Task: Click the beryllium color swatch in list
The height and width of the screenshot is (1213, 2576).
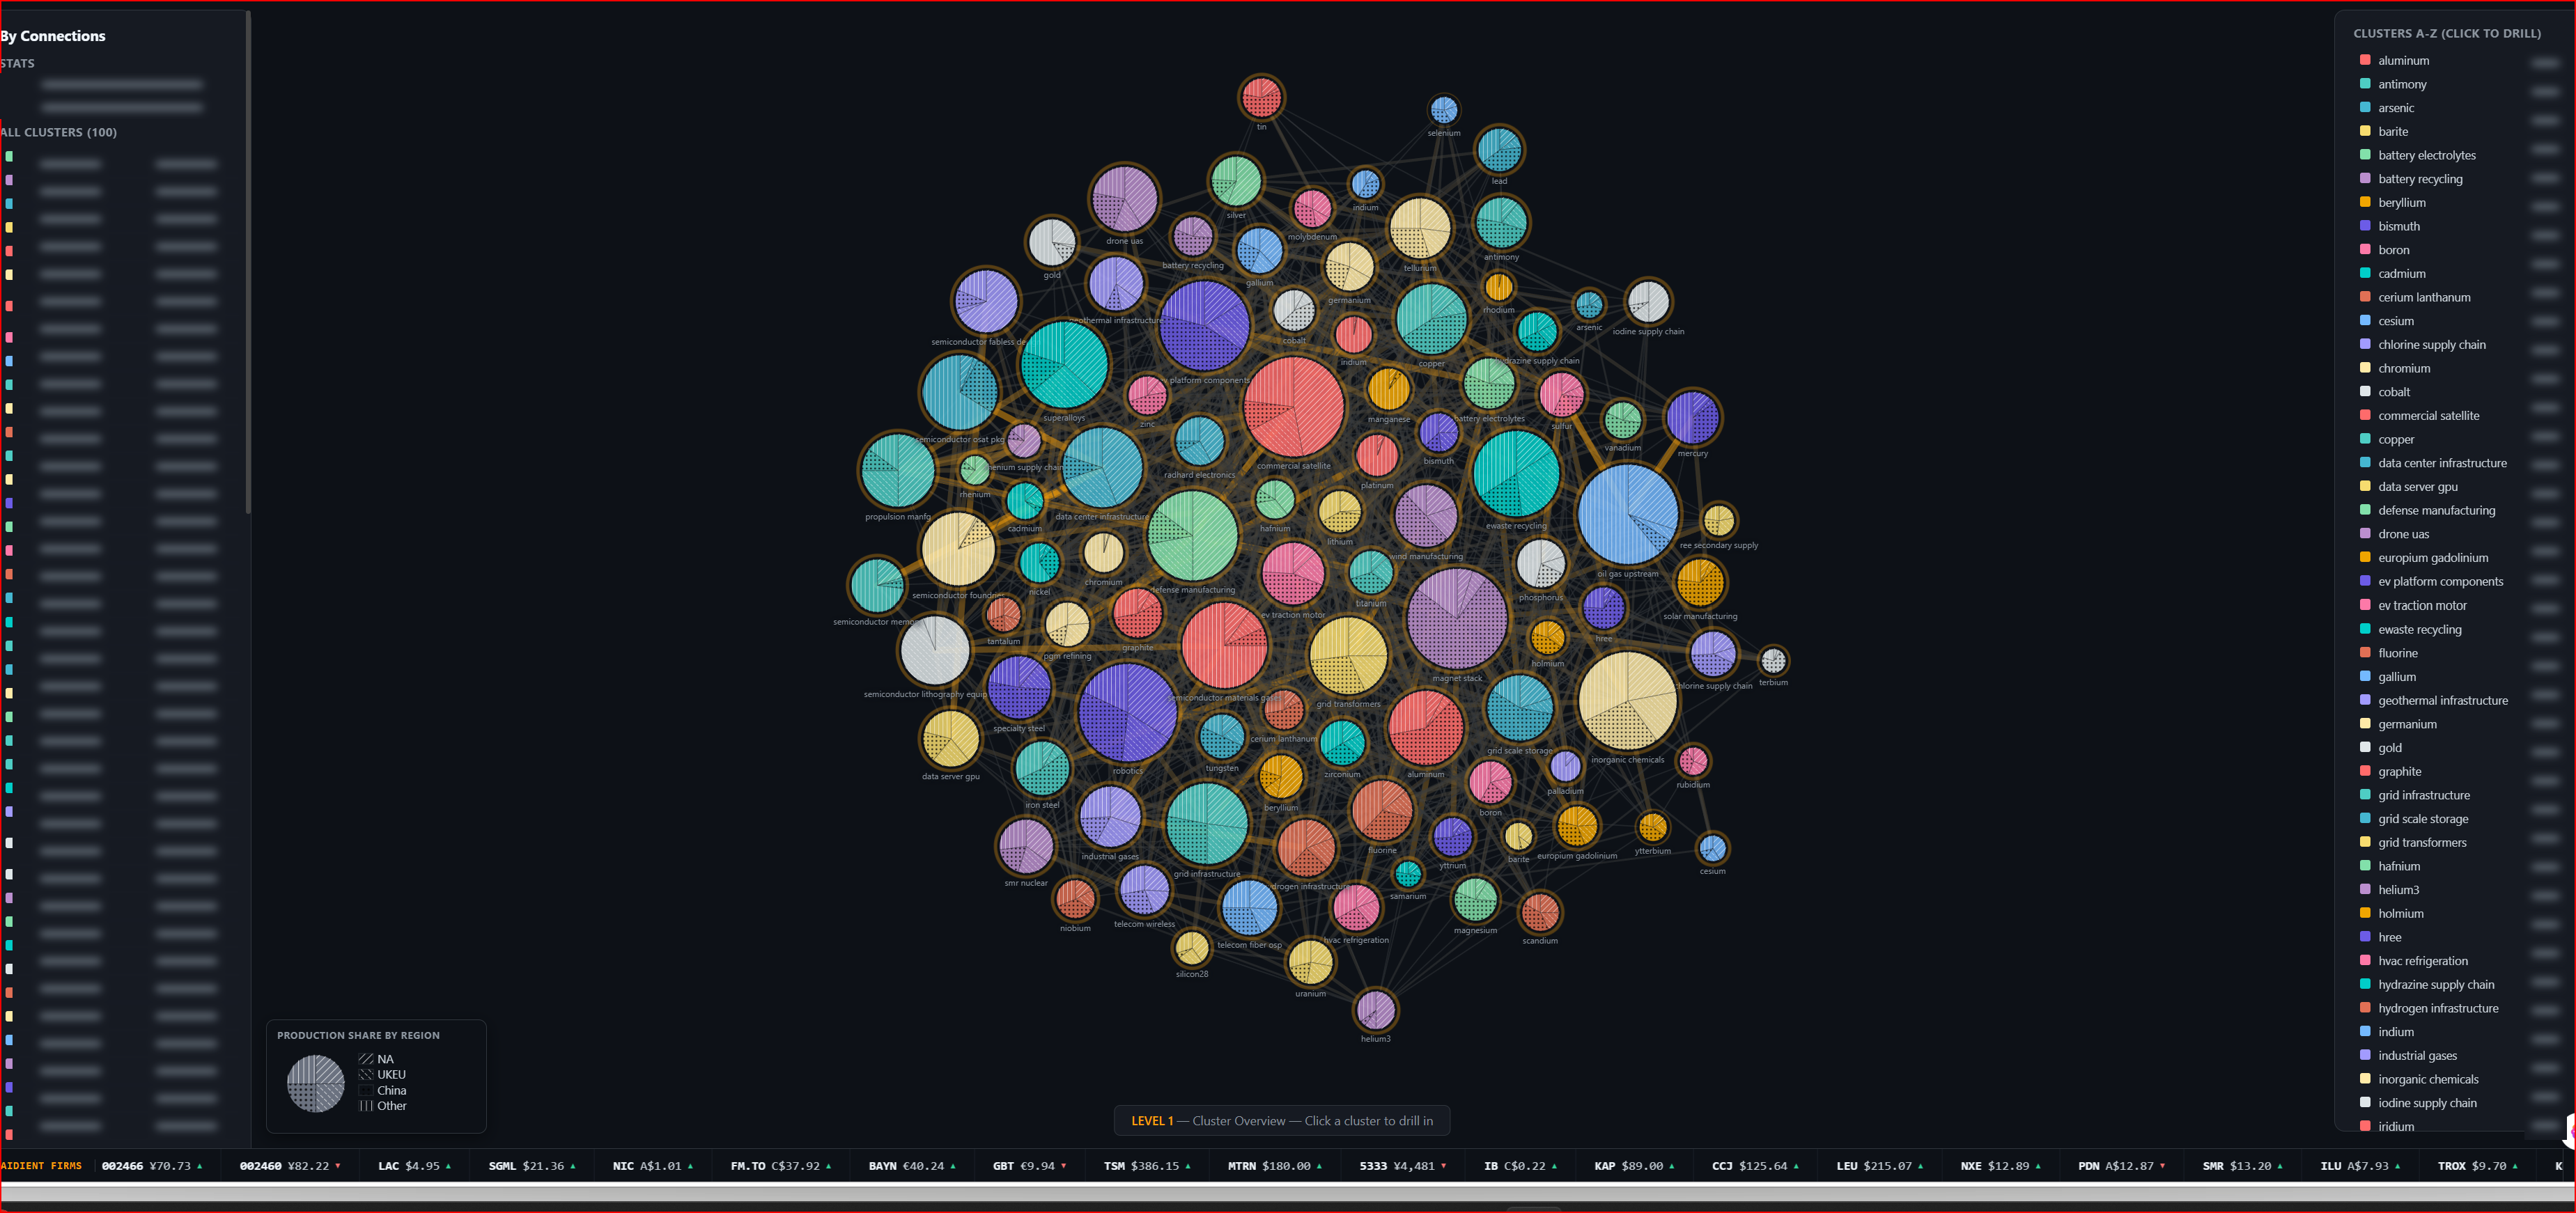Action: coord(2365,202)
